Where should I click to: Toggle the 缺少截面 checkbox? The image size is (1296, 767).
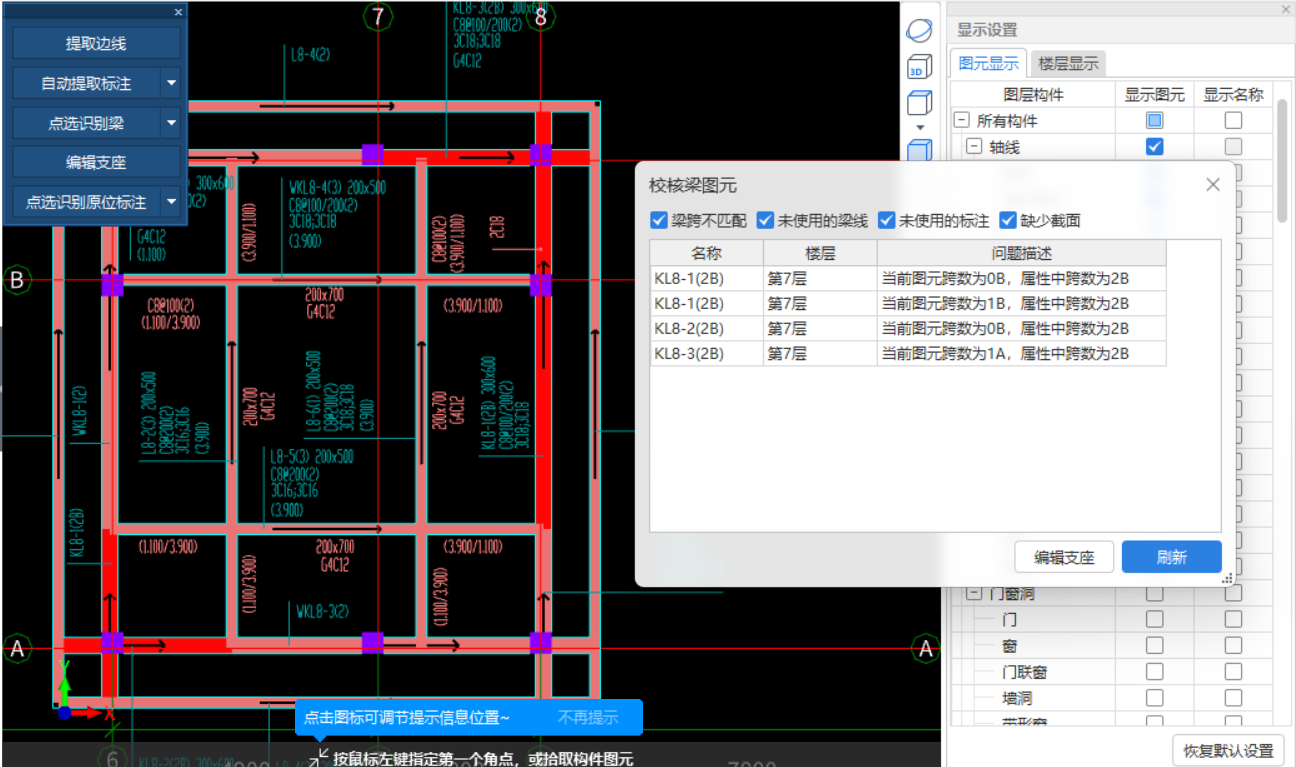pyautogui.click(x=1008, y=220)
